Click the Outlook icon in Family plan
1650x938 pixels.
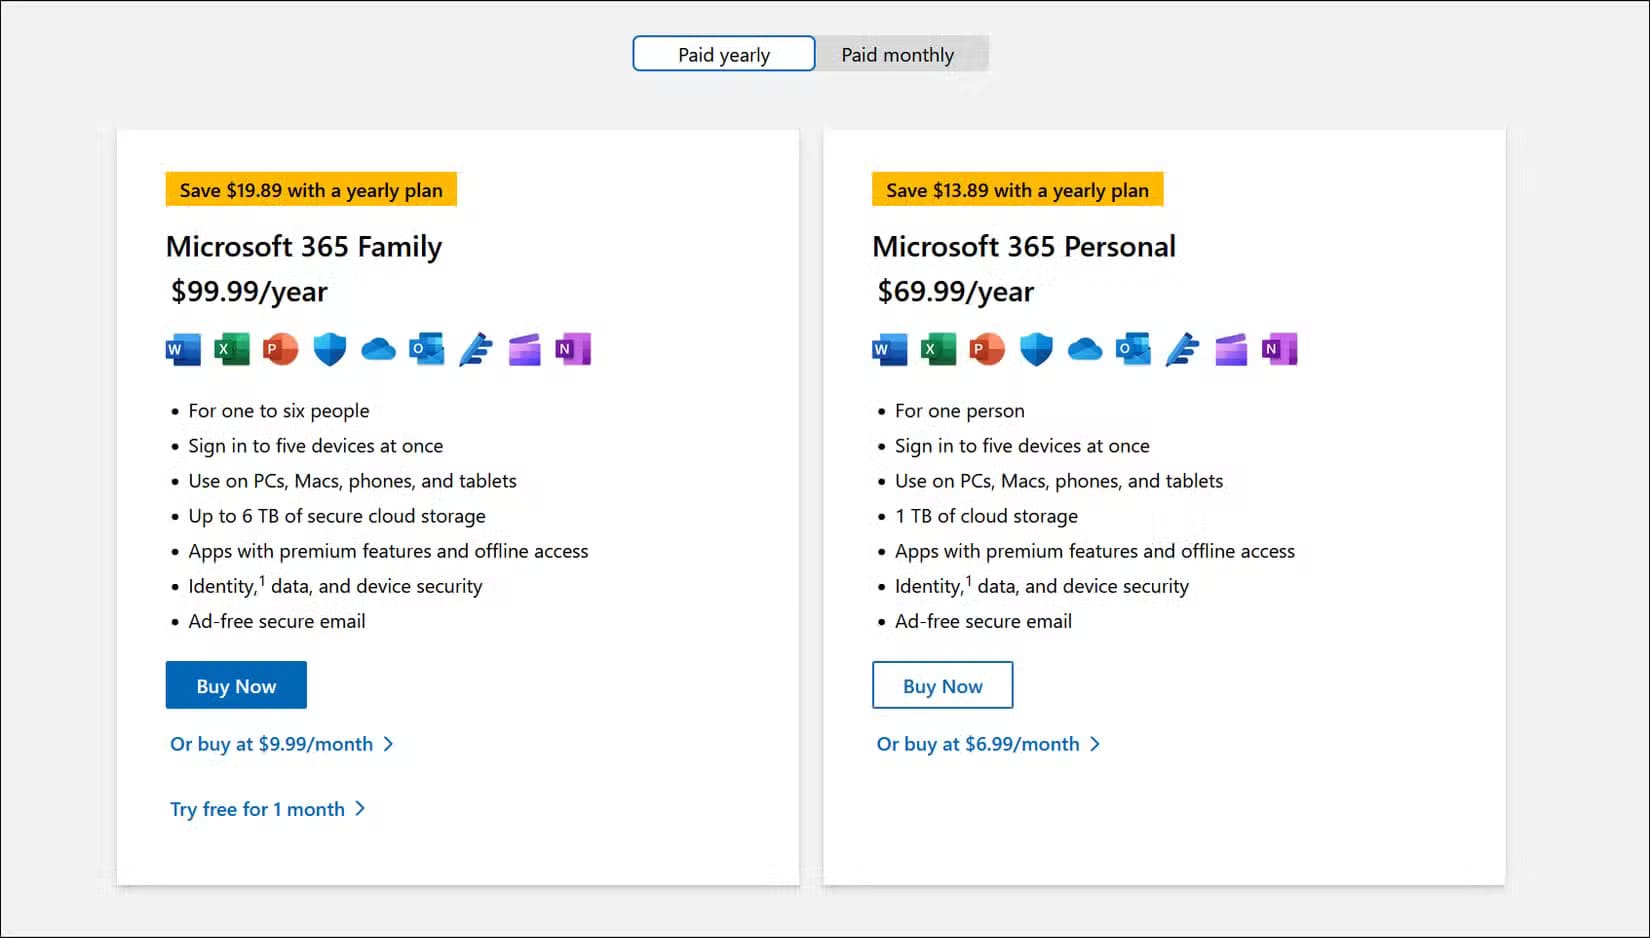point(427,349)
